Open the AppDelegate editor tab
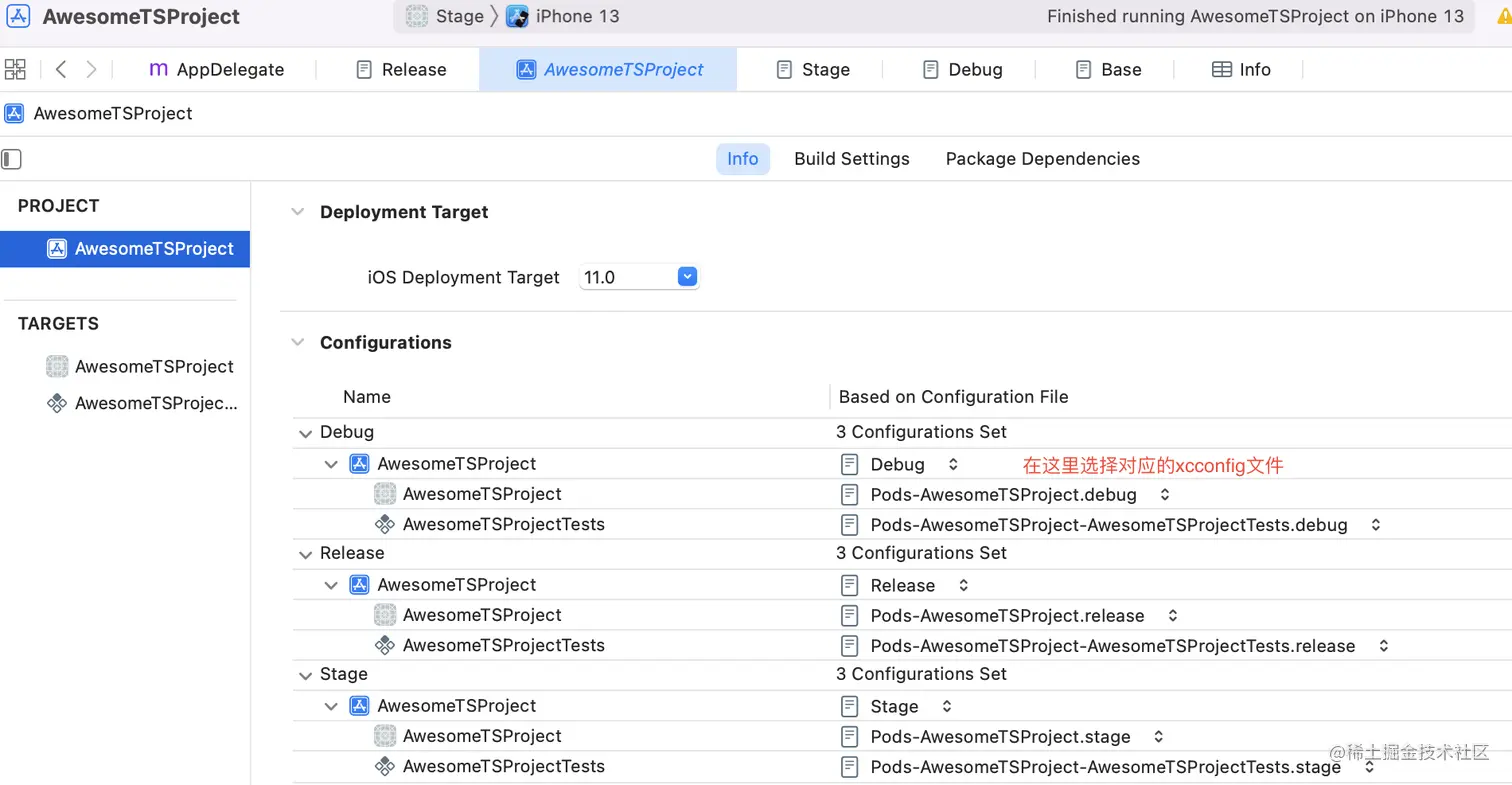Viewport: 1512px width, 785px height. tap(216, 69)
